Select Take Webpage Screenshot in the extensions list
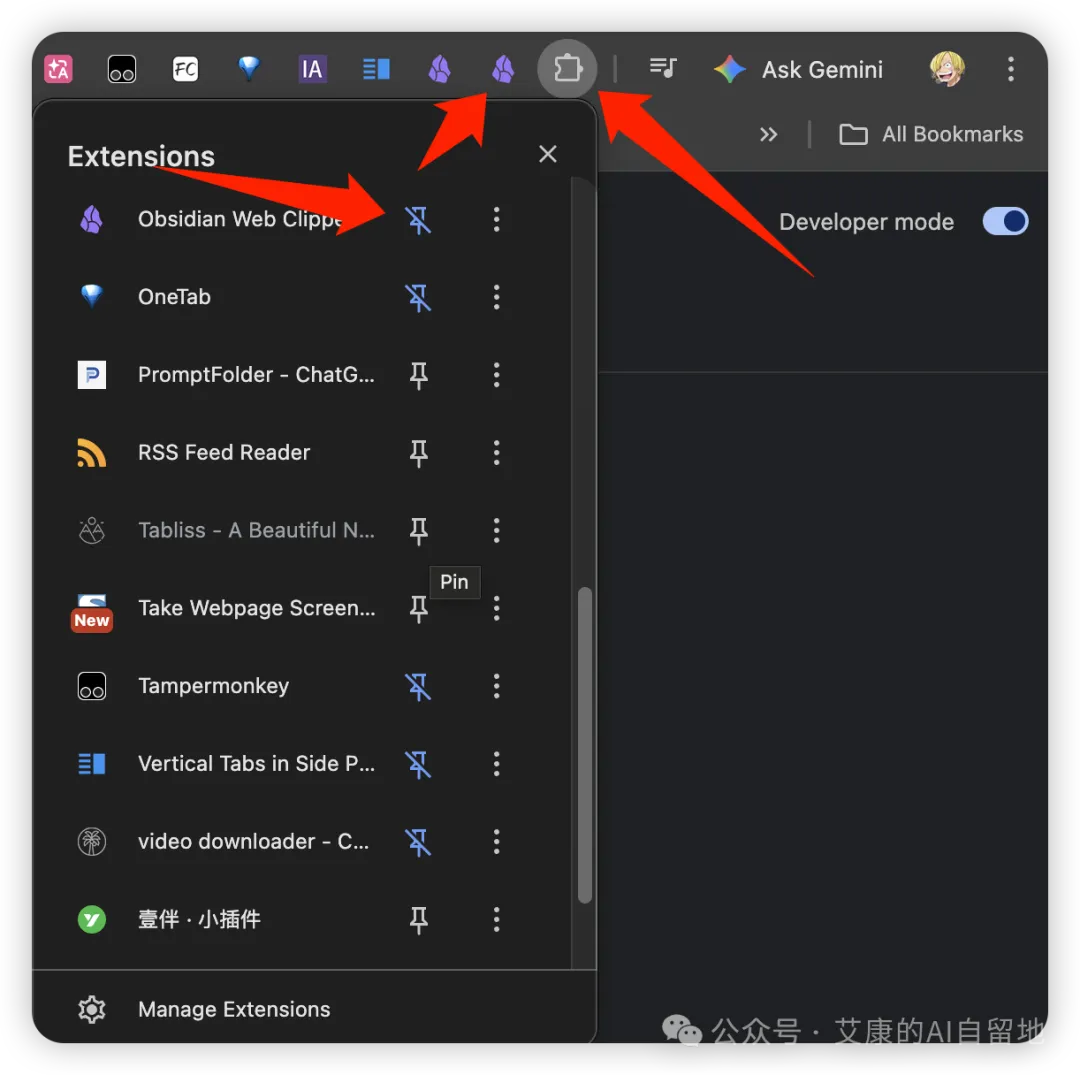This screenshot has width=1080, height=1075. (256, 608)
